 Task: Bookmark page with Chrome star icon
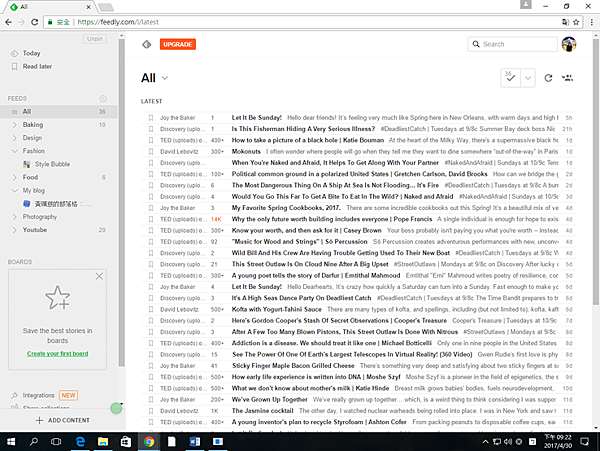click(x=576, y=22)
